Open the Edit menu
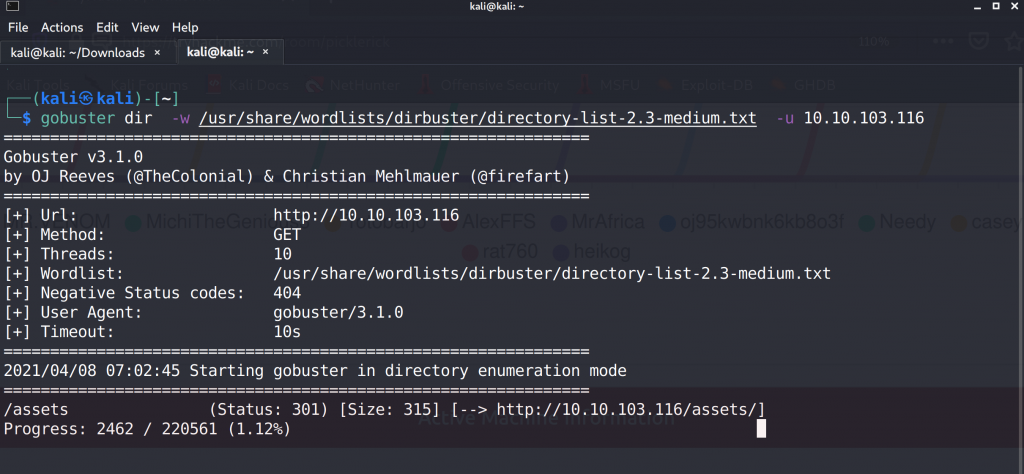Viewport: 1024px width, 474px height. tap(107, 27)
